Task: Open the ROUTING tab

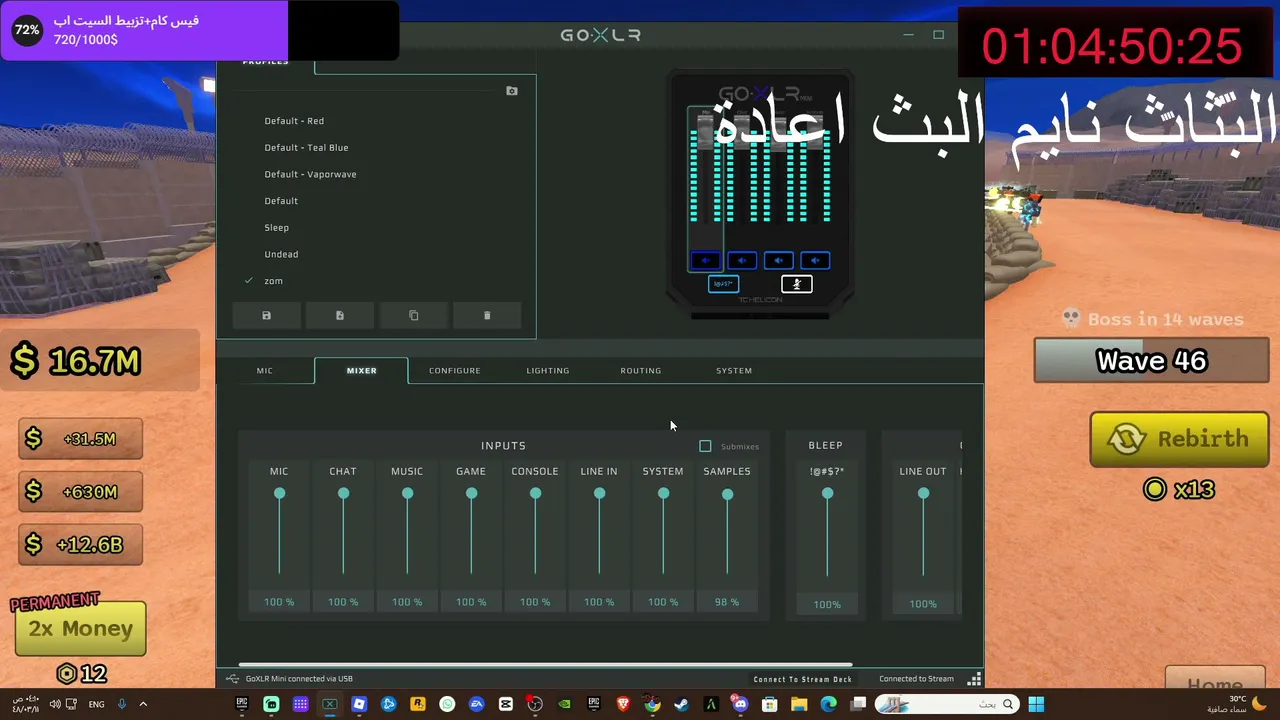Action: click(x=641, y=371)
